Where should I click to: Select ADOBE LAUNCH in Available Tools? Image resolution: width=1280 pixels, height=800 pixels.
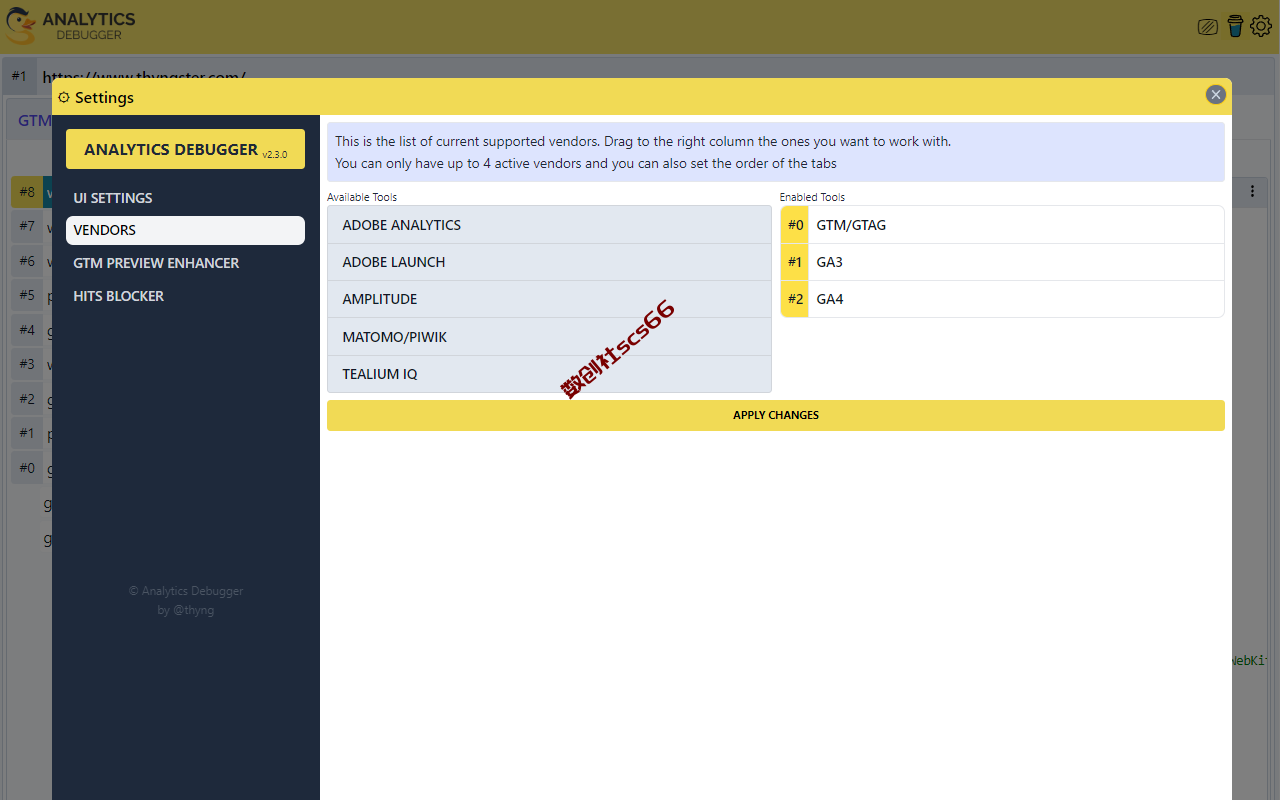click(549, 262)
